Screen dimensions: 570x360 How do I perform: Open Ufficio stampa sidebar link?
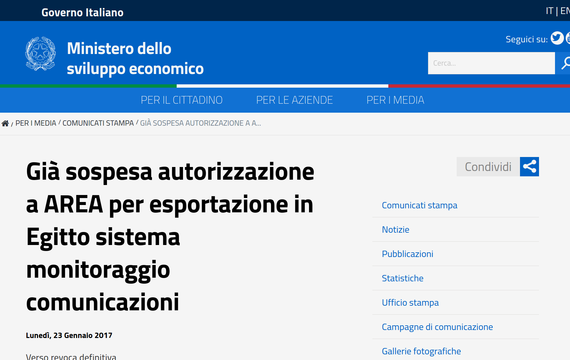410,303
